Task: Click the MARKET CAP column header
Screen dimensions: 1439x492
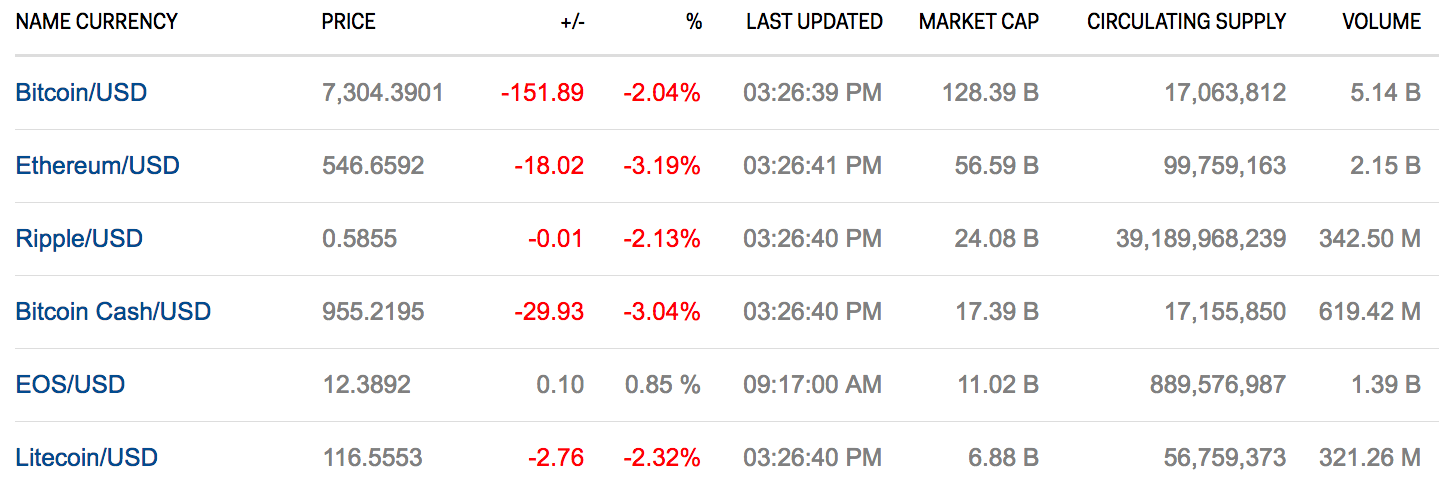Action: 978,21
